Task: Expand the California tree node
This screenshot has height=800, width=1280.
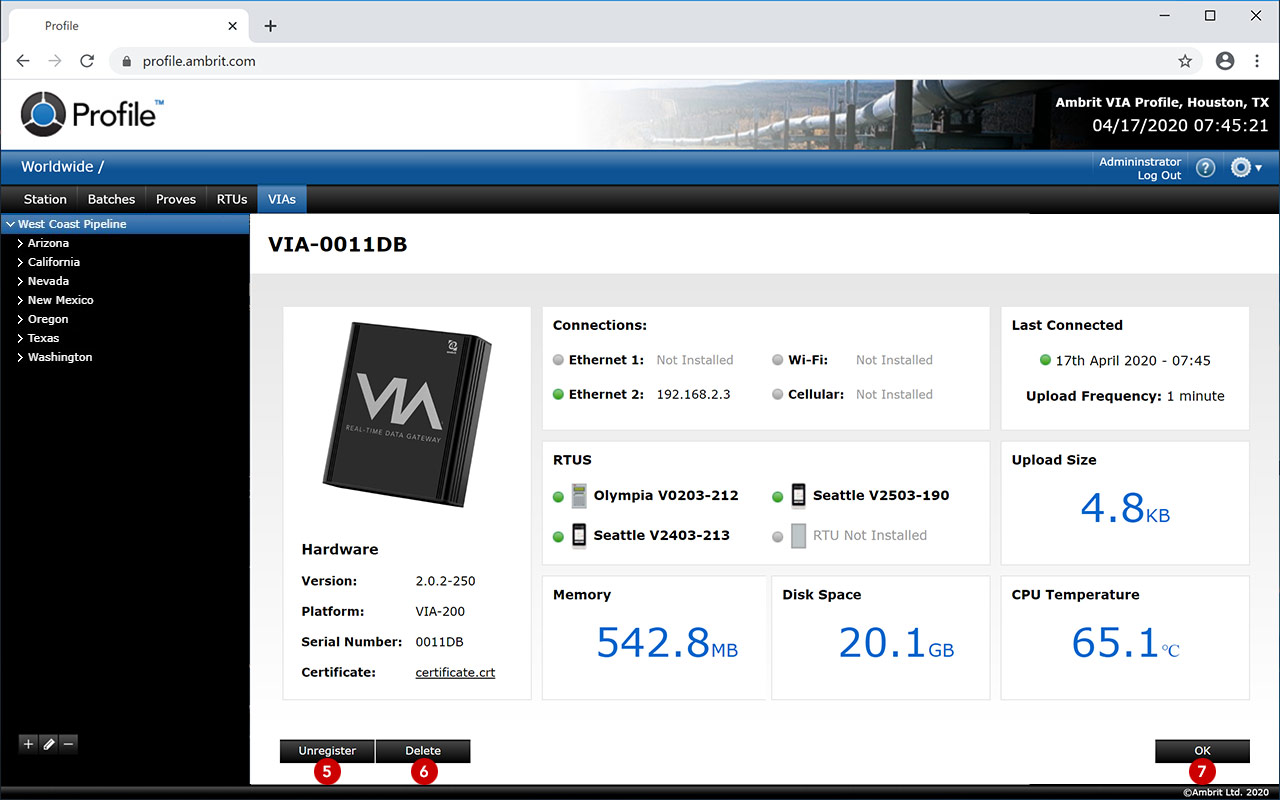Action: (x=20, y=263)
